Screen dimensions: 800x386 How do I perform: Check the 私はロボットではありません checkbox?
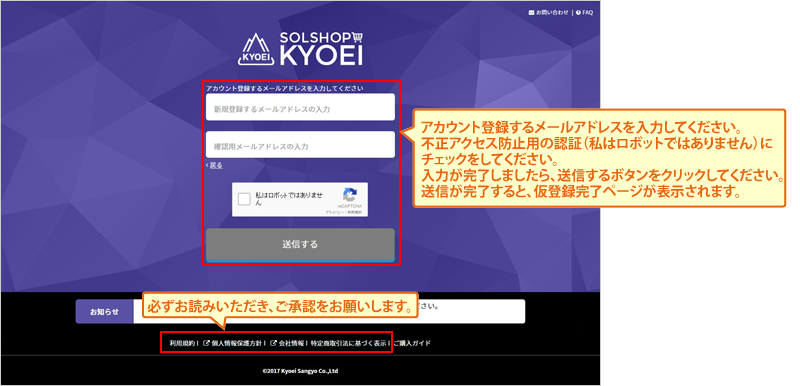pos(244,199)
